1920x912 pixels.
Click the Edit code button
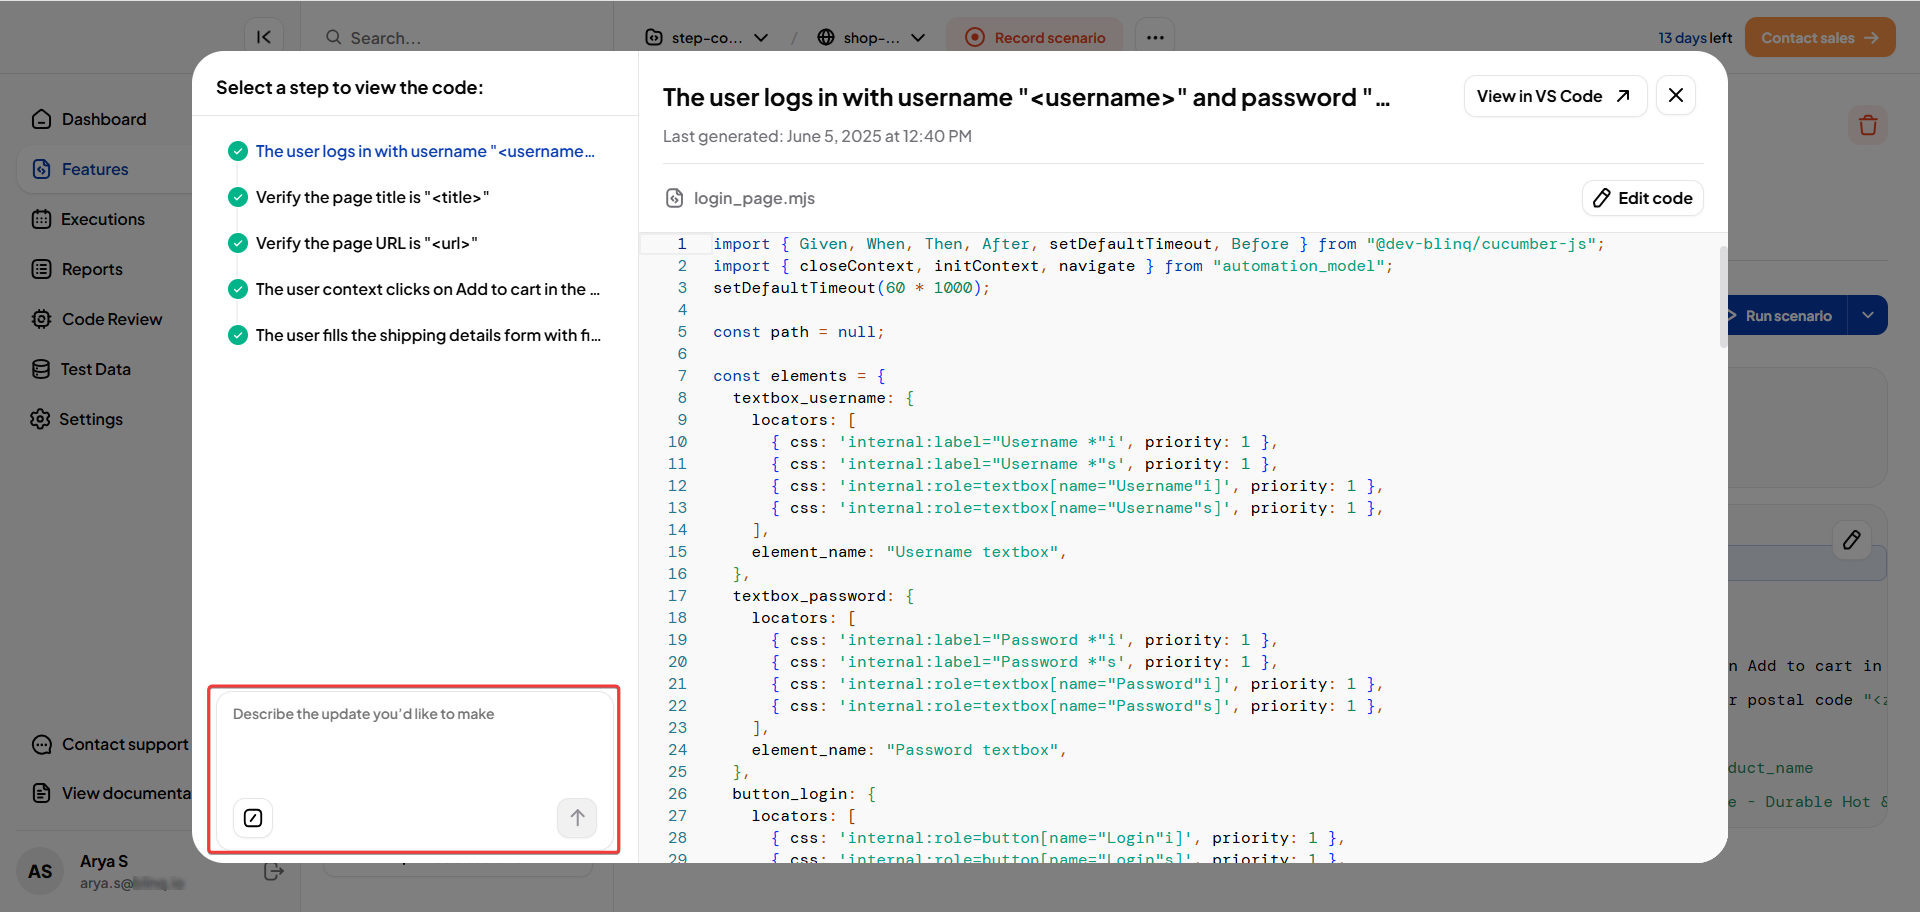coord(1642,198)
